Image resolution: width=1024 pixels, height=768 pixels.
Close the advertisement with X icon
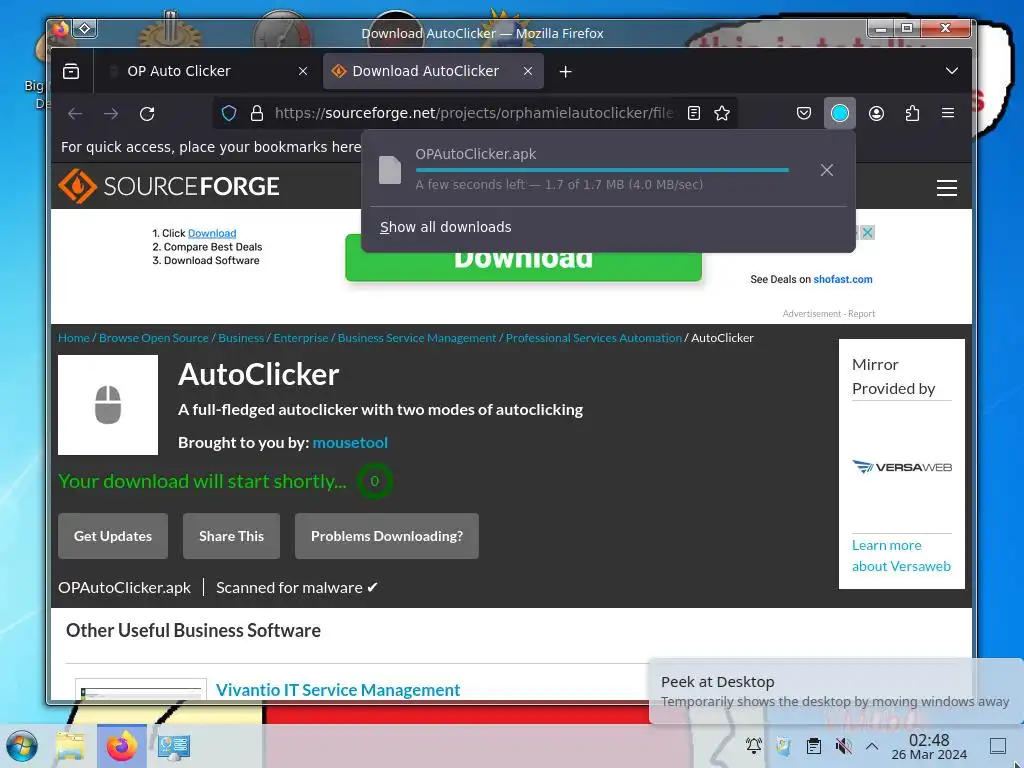point(867,232)
